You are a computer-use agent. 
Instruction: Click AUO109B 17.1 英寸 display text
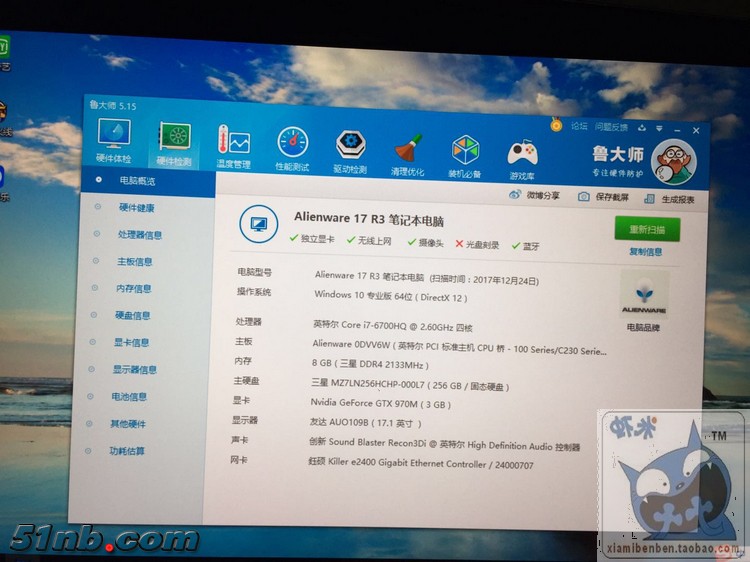366,423
